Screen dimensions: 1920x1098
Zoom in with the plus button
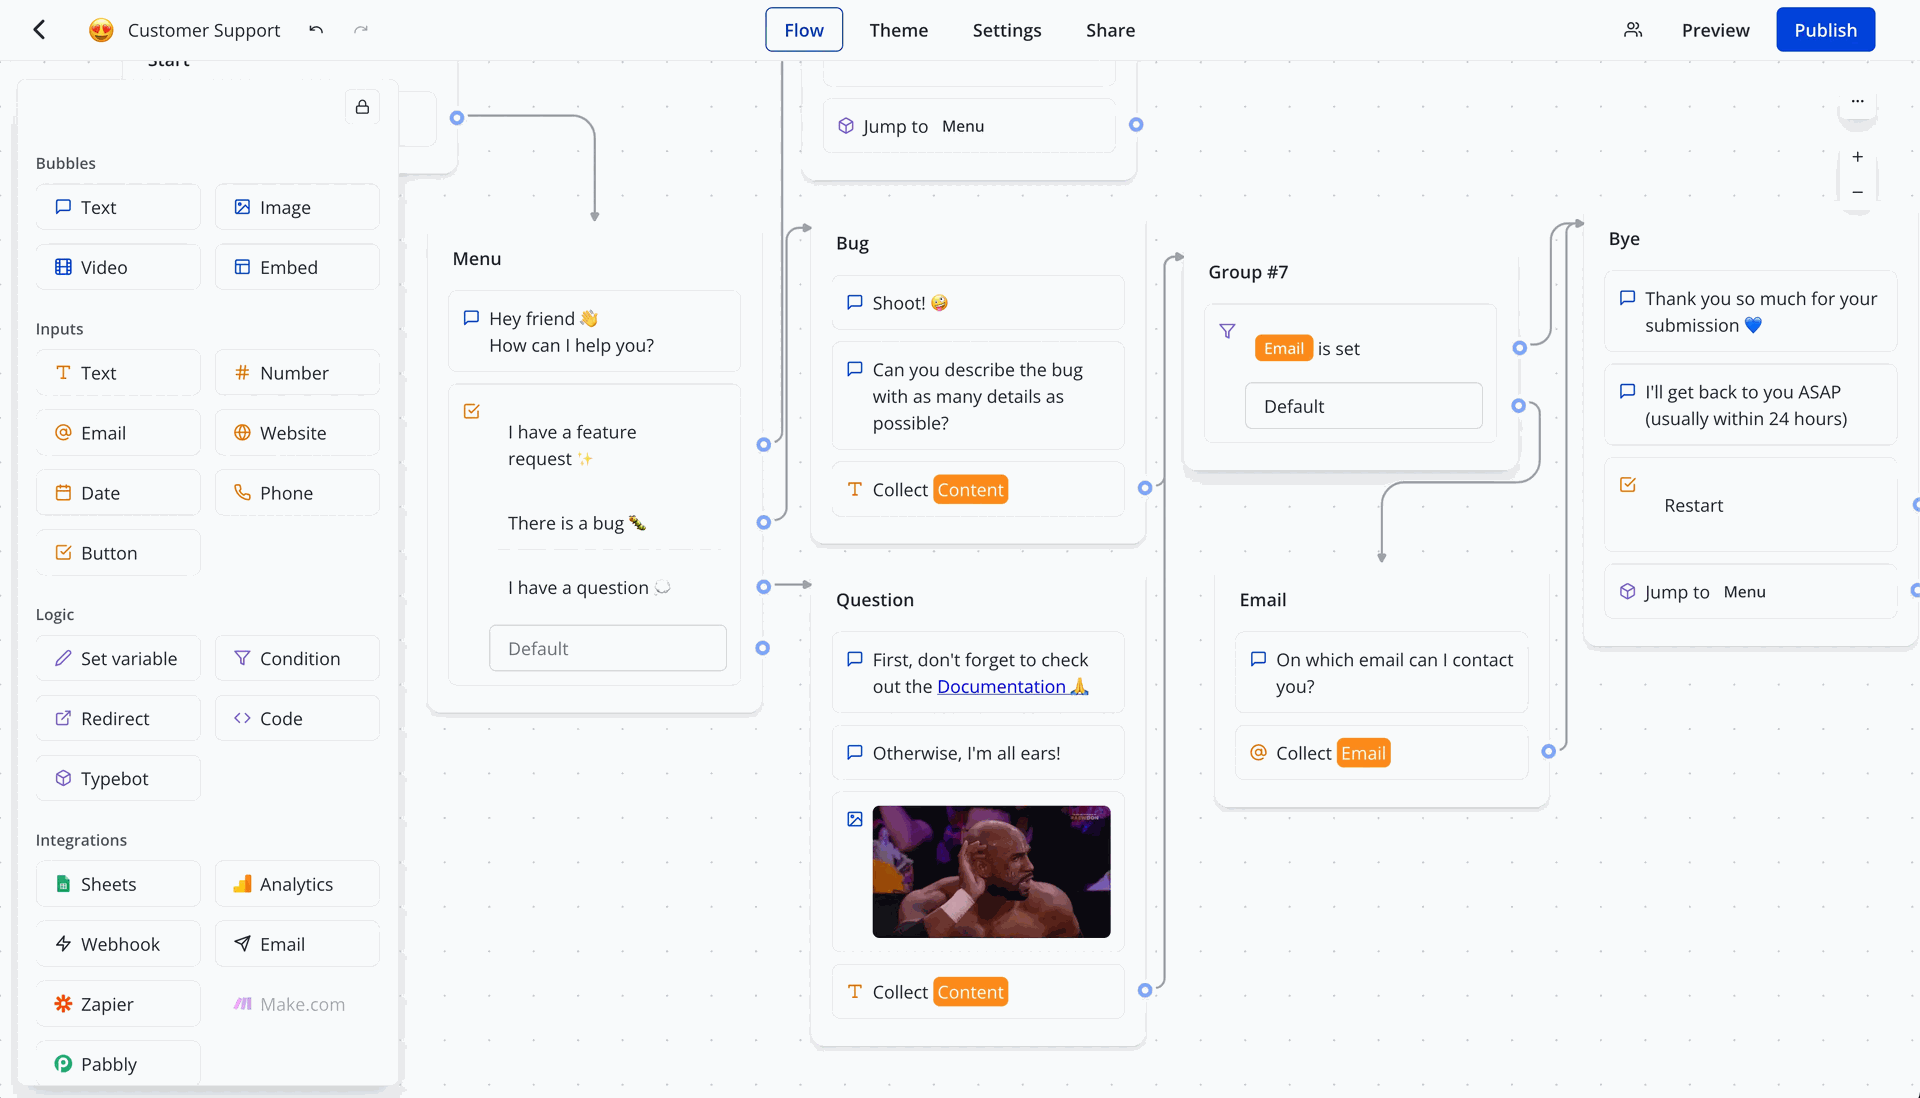click(1857, 157)
